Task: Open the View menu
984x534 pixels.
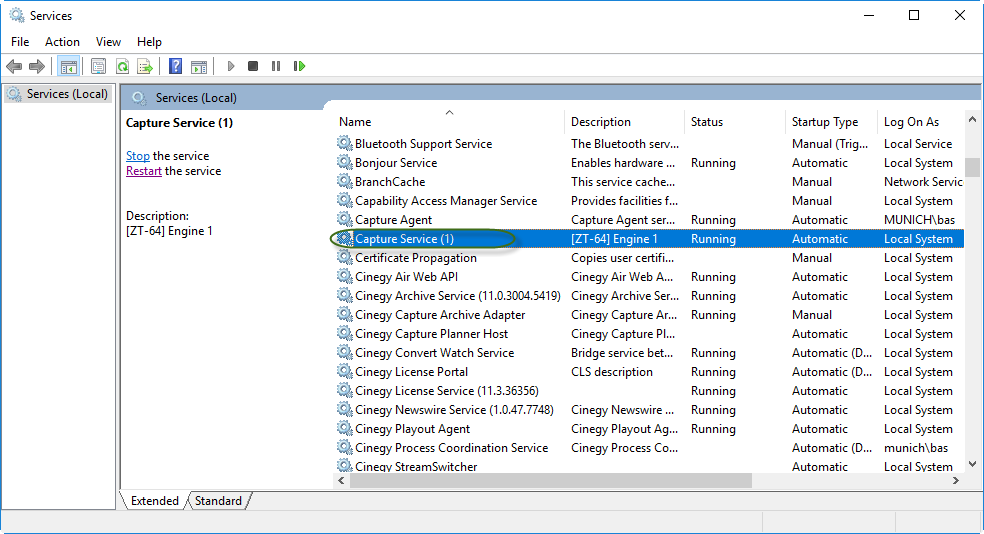Action: 108,41
